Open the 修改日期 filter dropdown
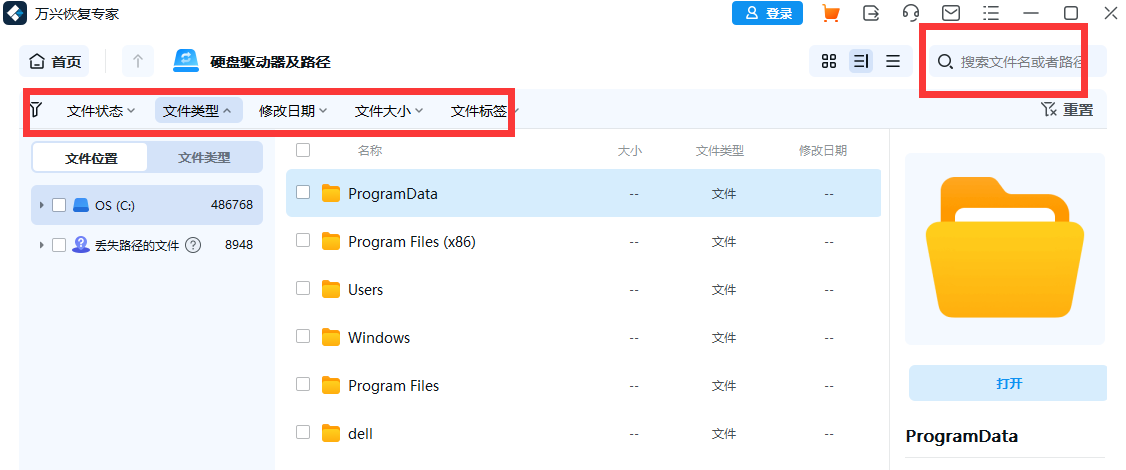The width and height of the screenshot is (1126, 470). [x=293, y=111]
